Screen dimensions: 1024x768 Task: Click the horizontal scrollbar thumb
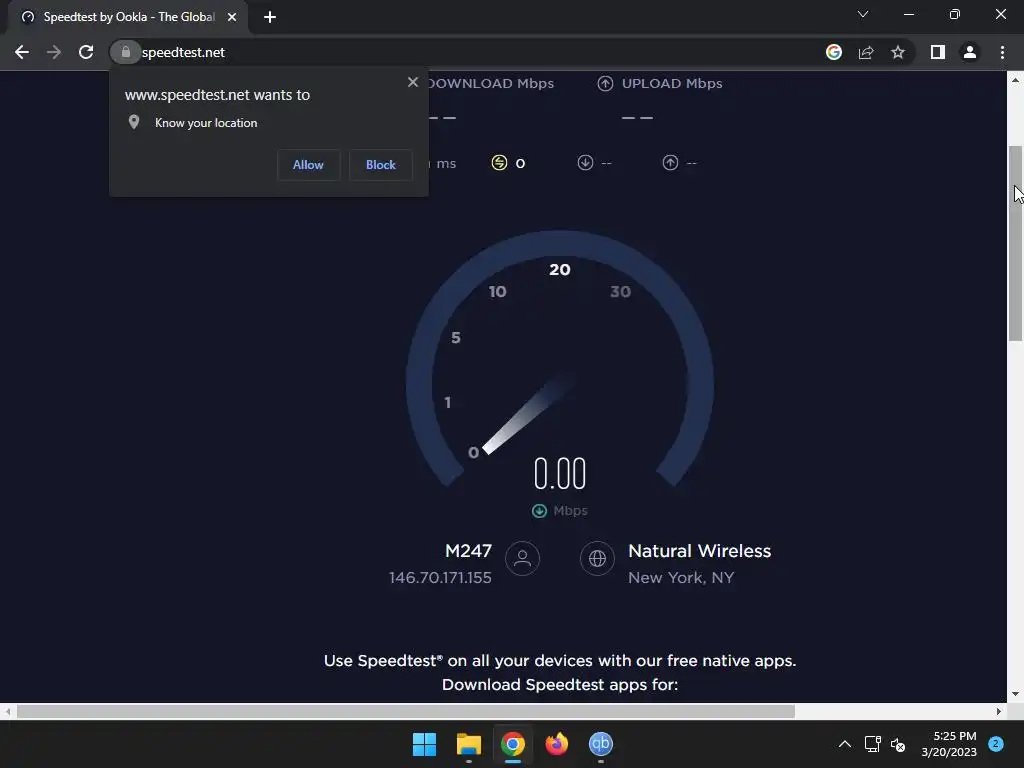(x=406, y=711)
